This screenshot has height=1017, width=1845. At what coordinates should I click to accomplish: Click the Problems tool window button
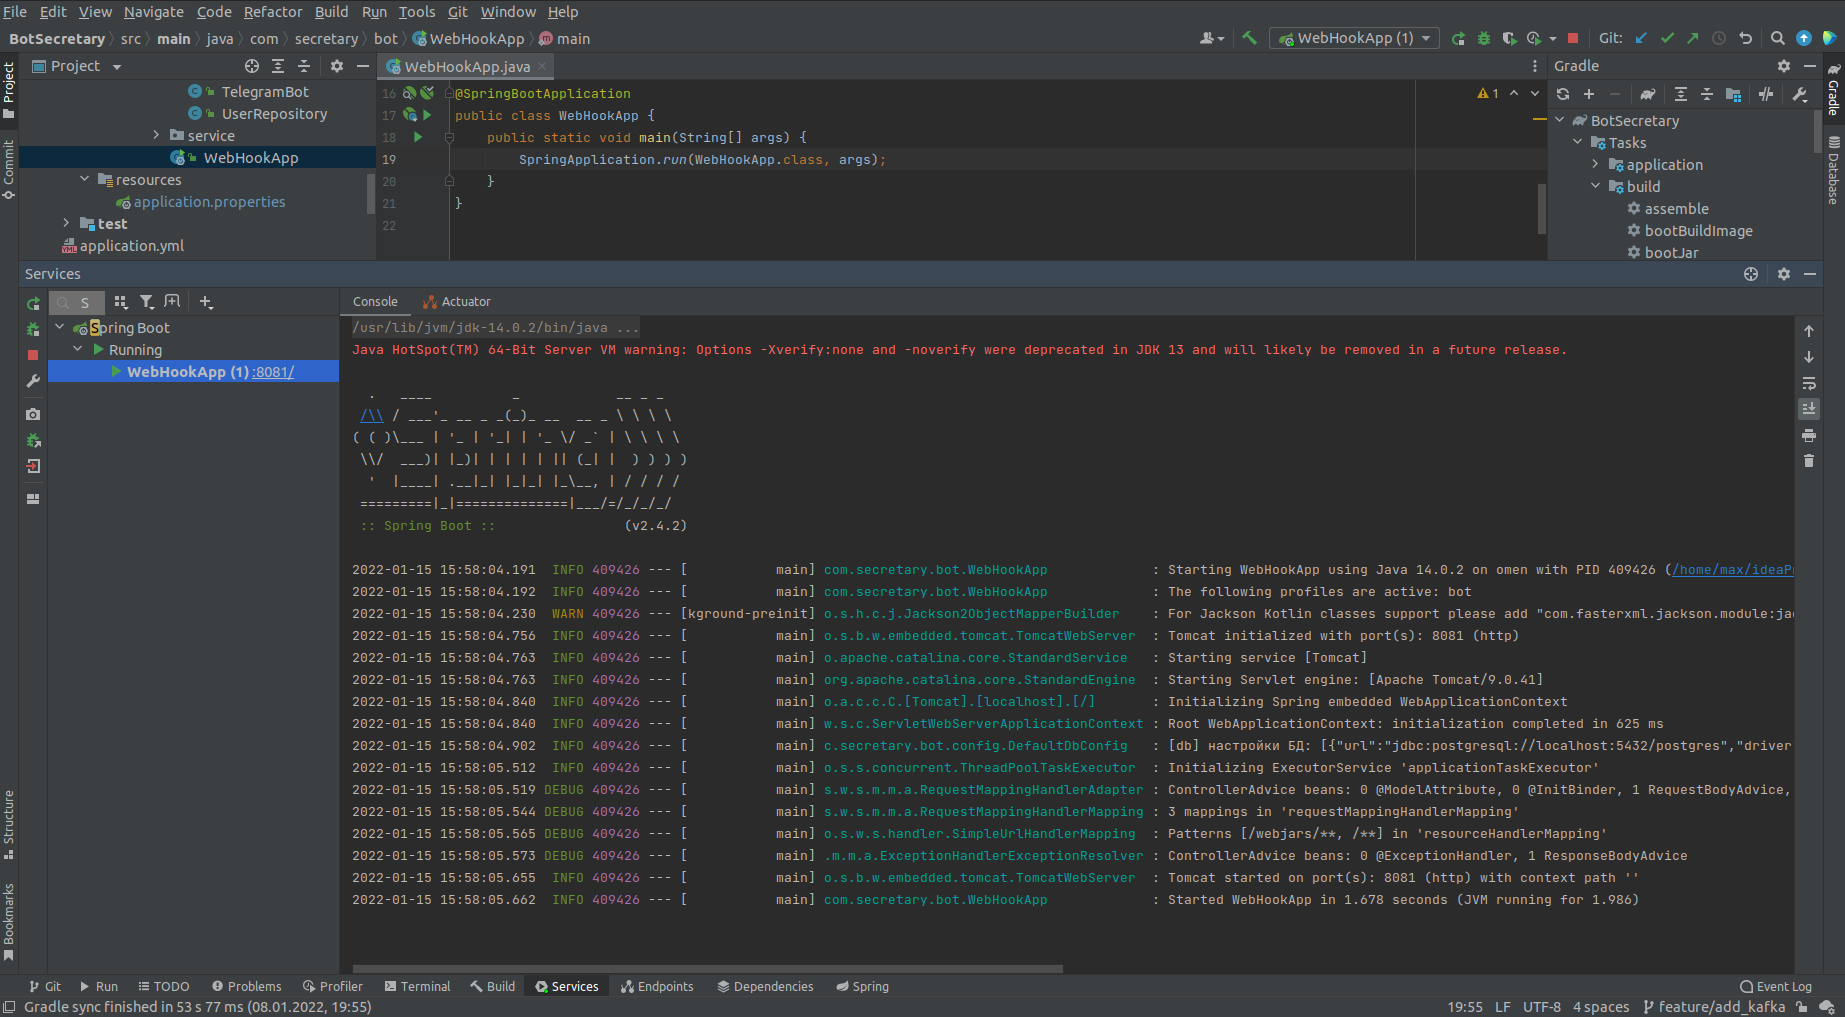246,986
